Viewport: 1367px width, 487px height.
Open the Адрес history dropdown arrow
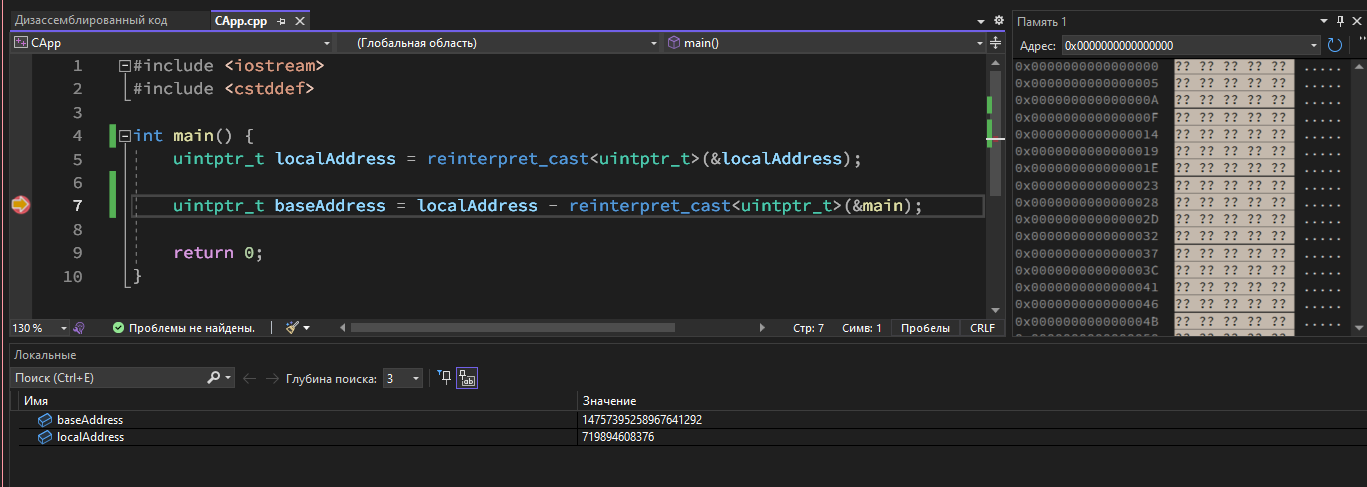[1315, 45]
